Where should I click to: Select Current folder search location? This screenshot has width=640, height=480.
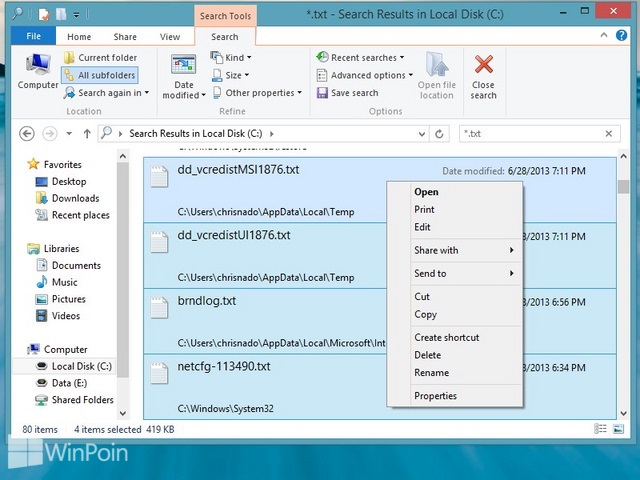(100, 58)
